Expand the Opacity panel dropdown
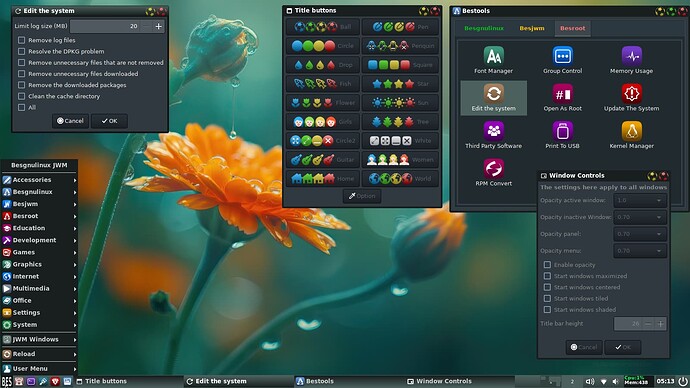This screenshot has height=388, width=690. [640, 234]
